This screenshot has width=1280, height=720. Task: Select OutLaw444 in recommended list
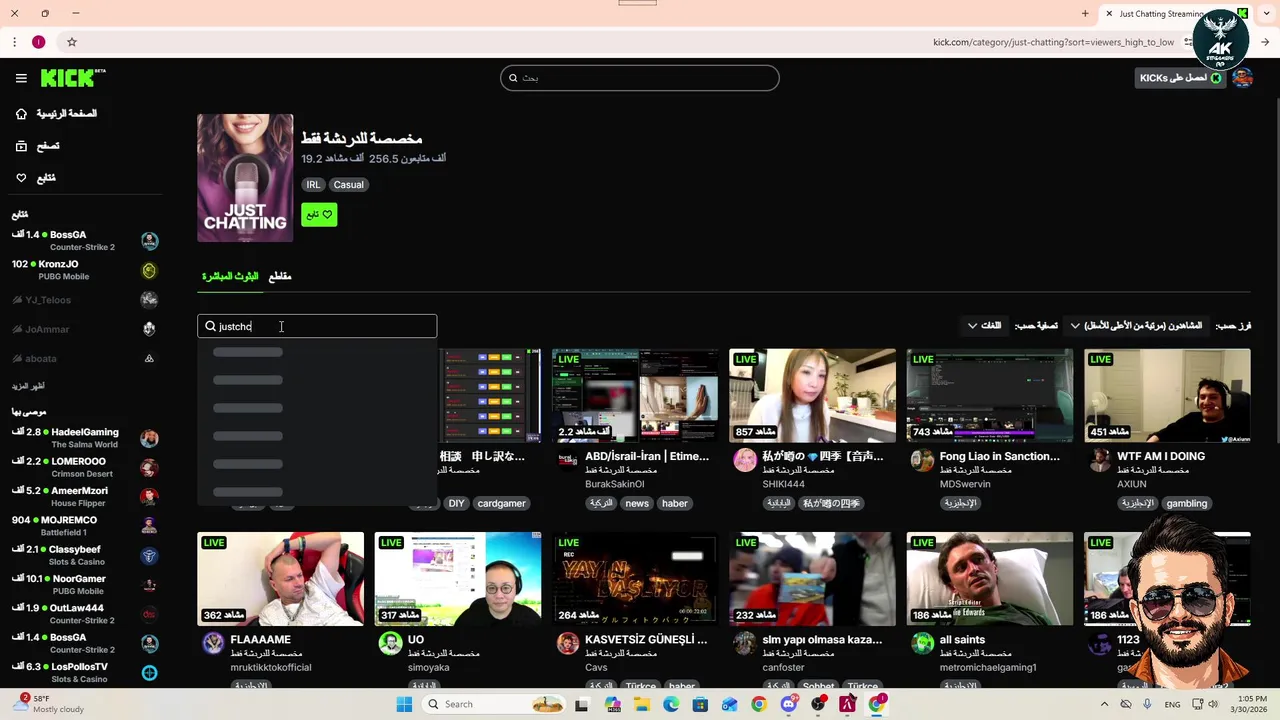85,613
